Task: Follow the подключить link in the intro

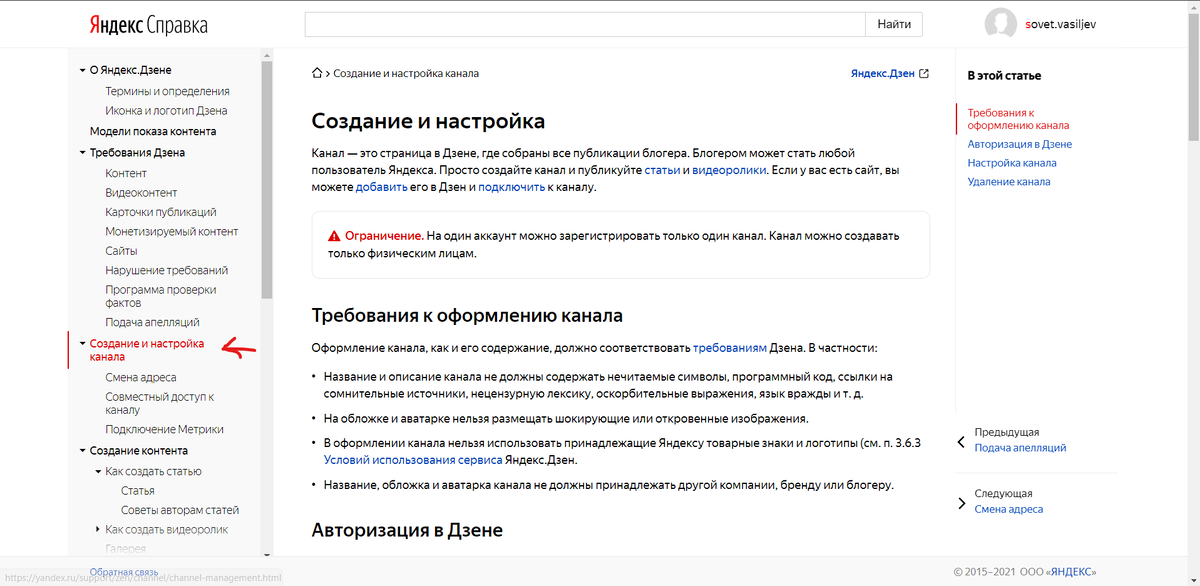Action: 511,187
